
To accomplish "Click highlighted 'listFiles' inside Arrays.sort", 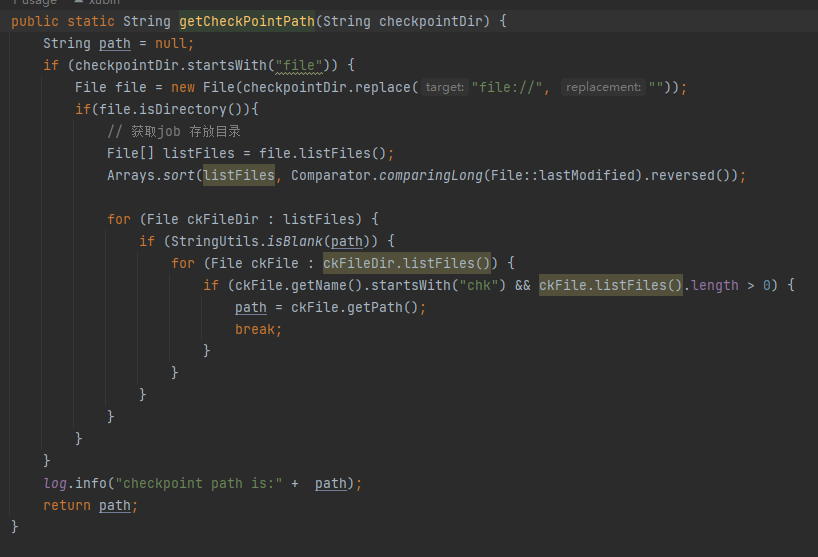I will tap(239, 175).
